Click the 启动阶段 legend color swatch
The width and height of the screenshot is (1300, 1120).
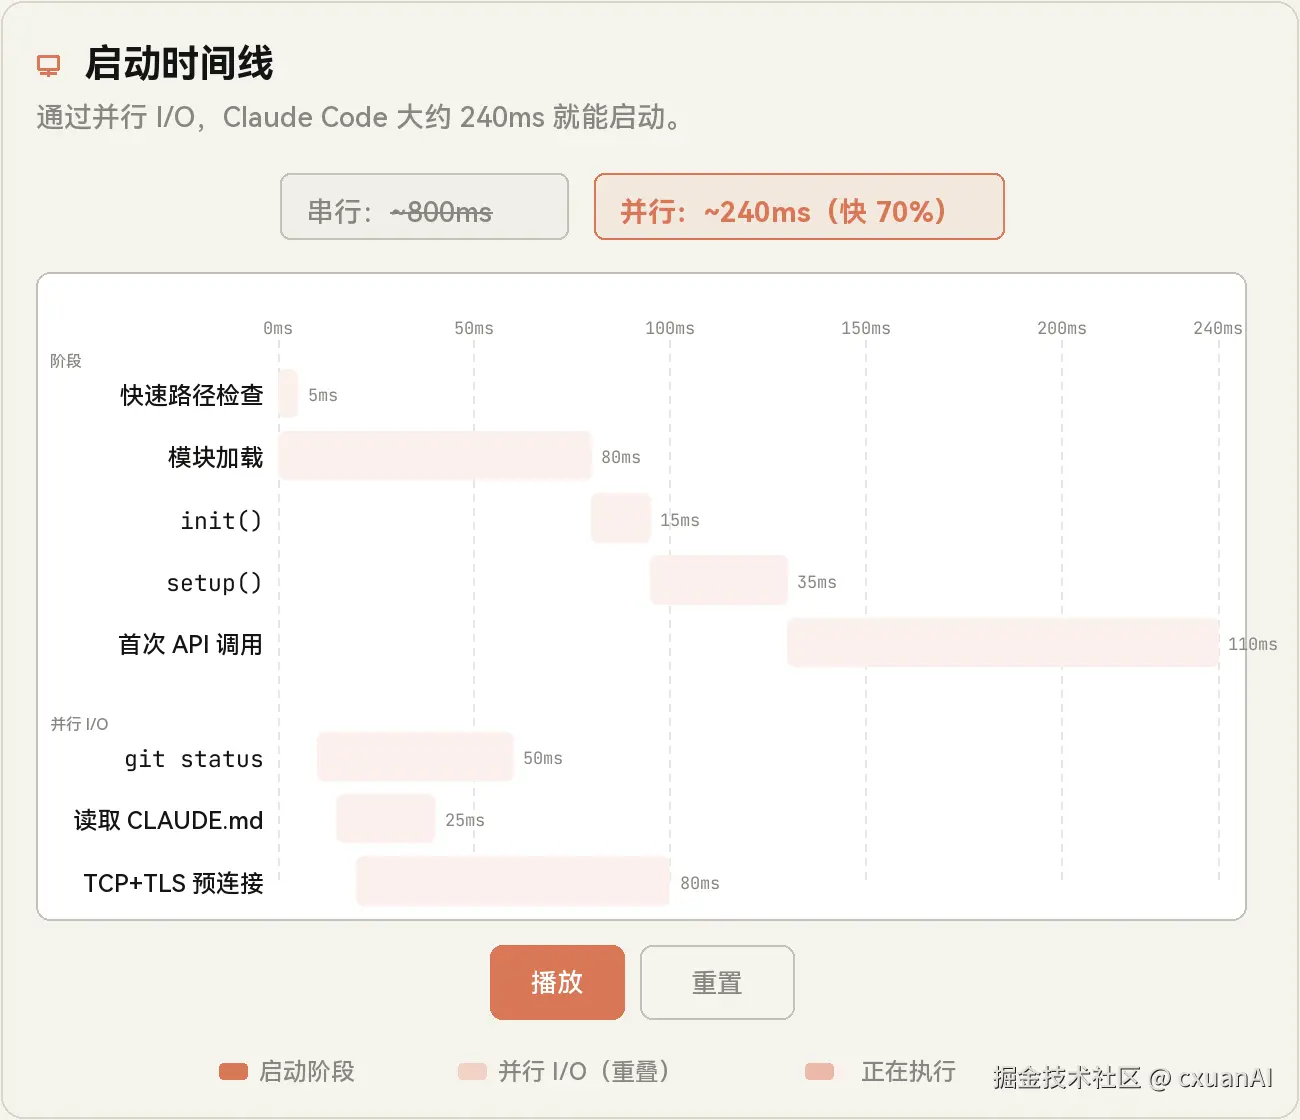click(233, 1072)
